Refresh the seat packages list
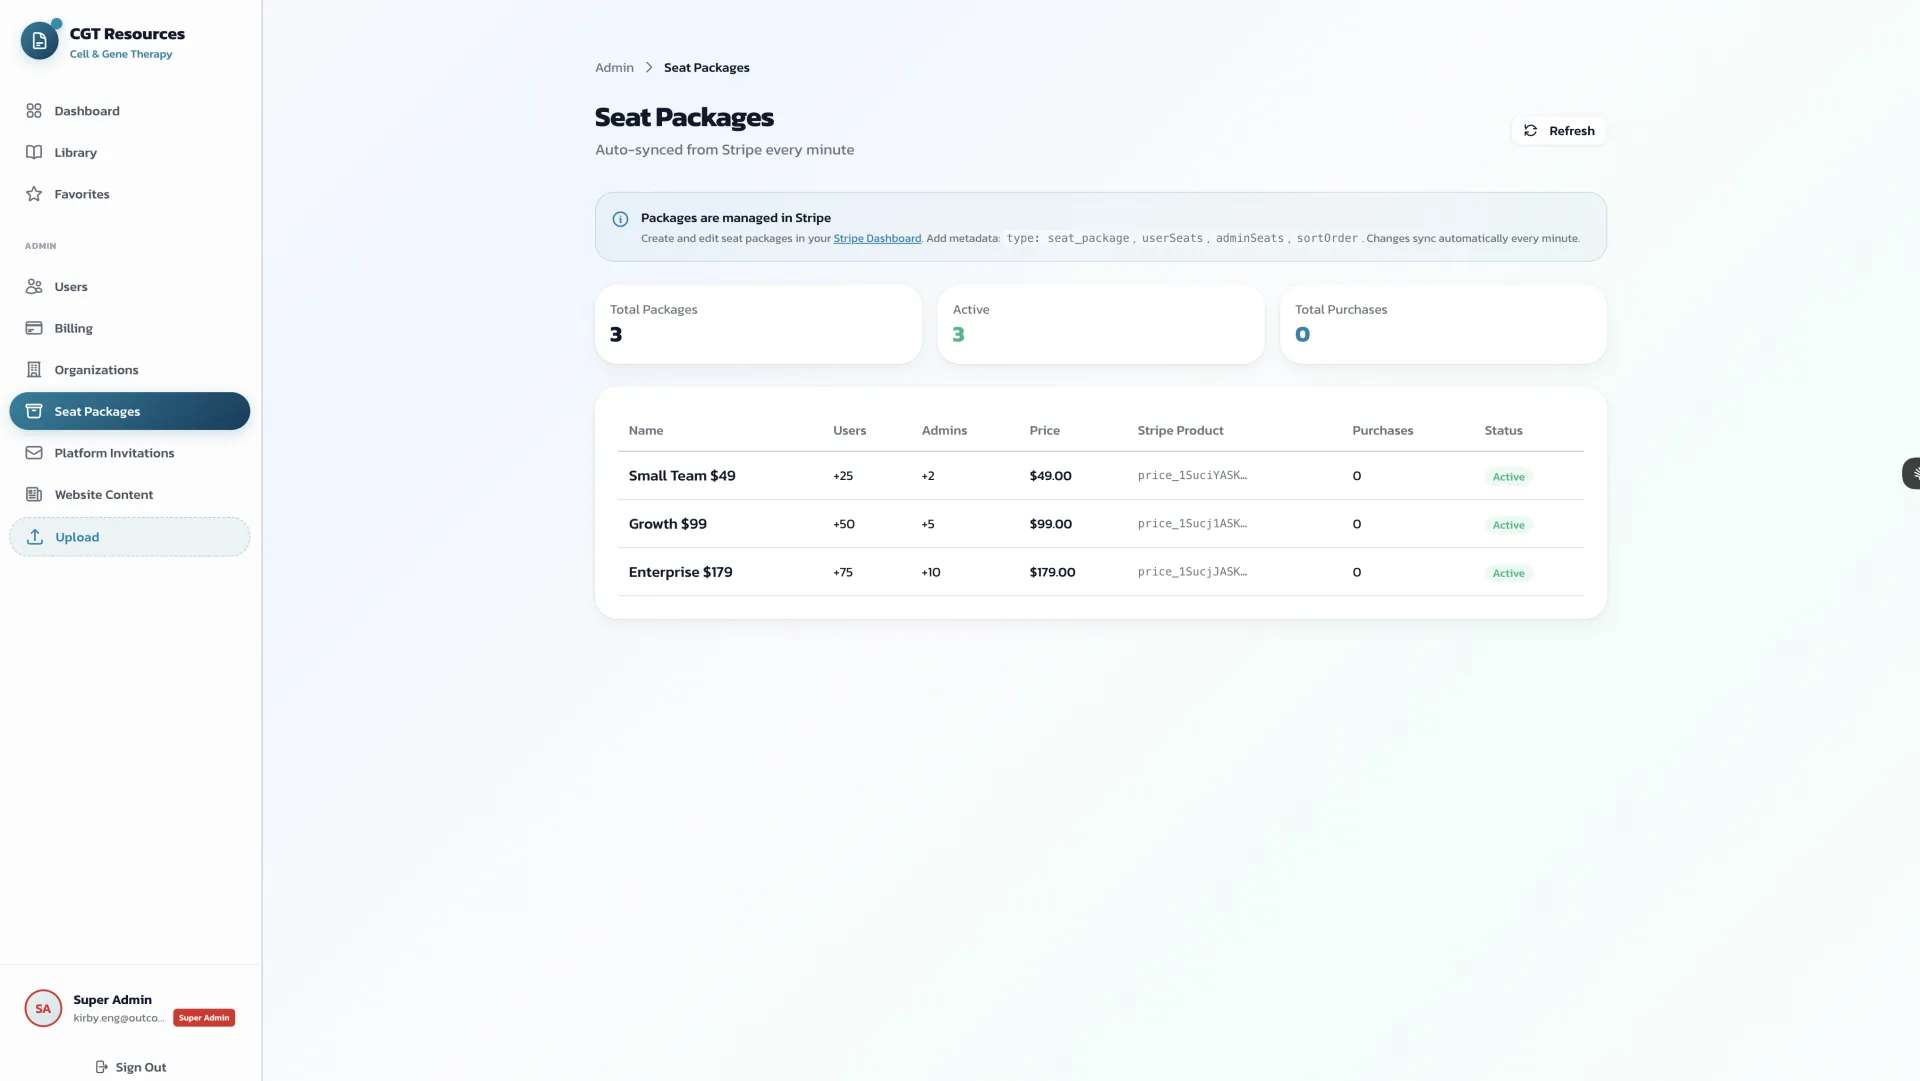The height and width of the screenshot is (1081, 1920). (1559, 131)
